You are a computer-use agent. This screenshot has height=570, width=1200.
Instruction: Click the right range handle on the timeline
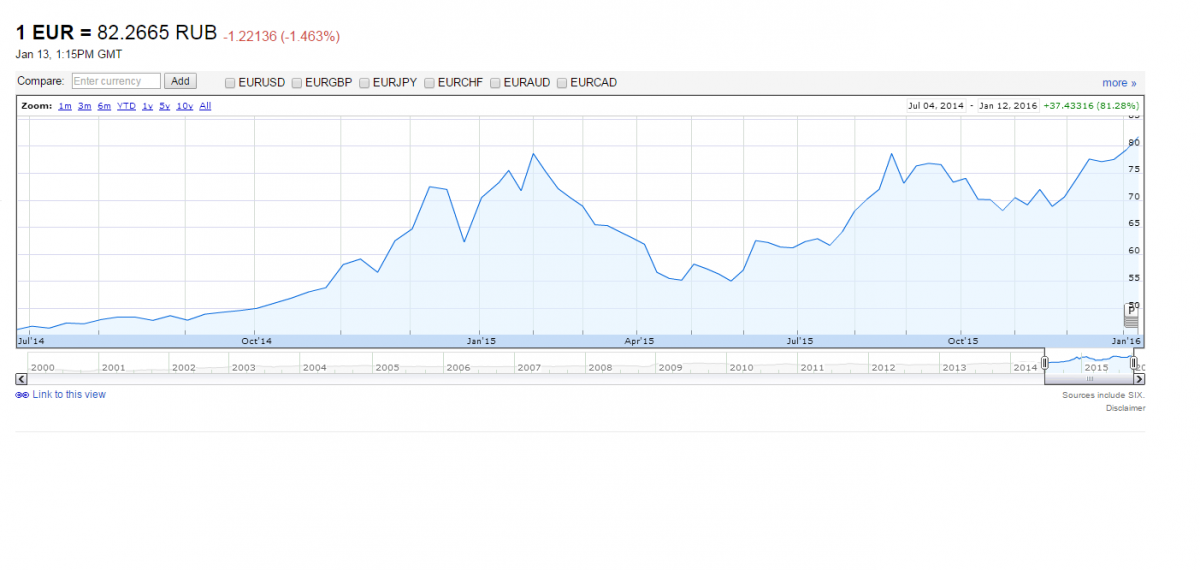[1133, 363]
